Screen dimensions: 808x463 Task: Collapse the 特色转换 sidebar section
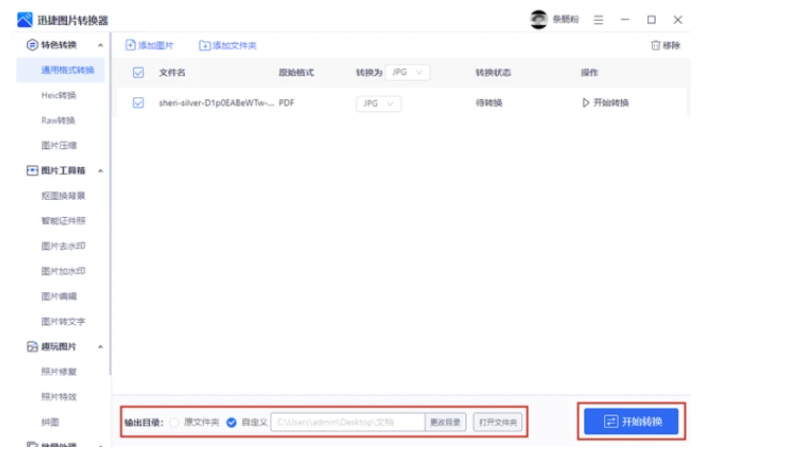pos(100,45)
